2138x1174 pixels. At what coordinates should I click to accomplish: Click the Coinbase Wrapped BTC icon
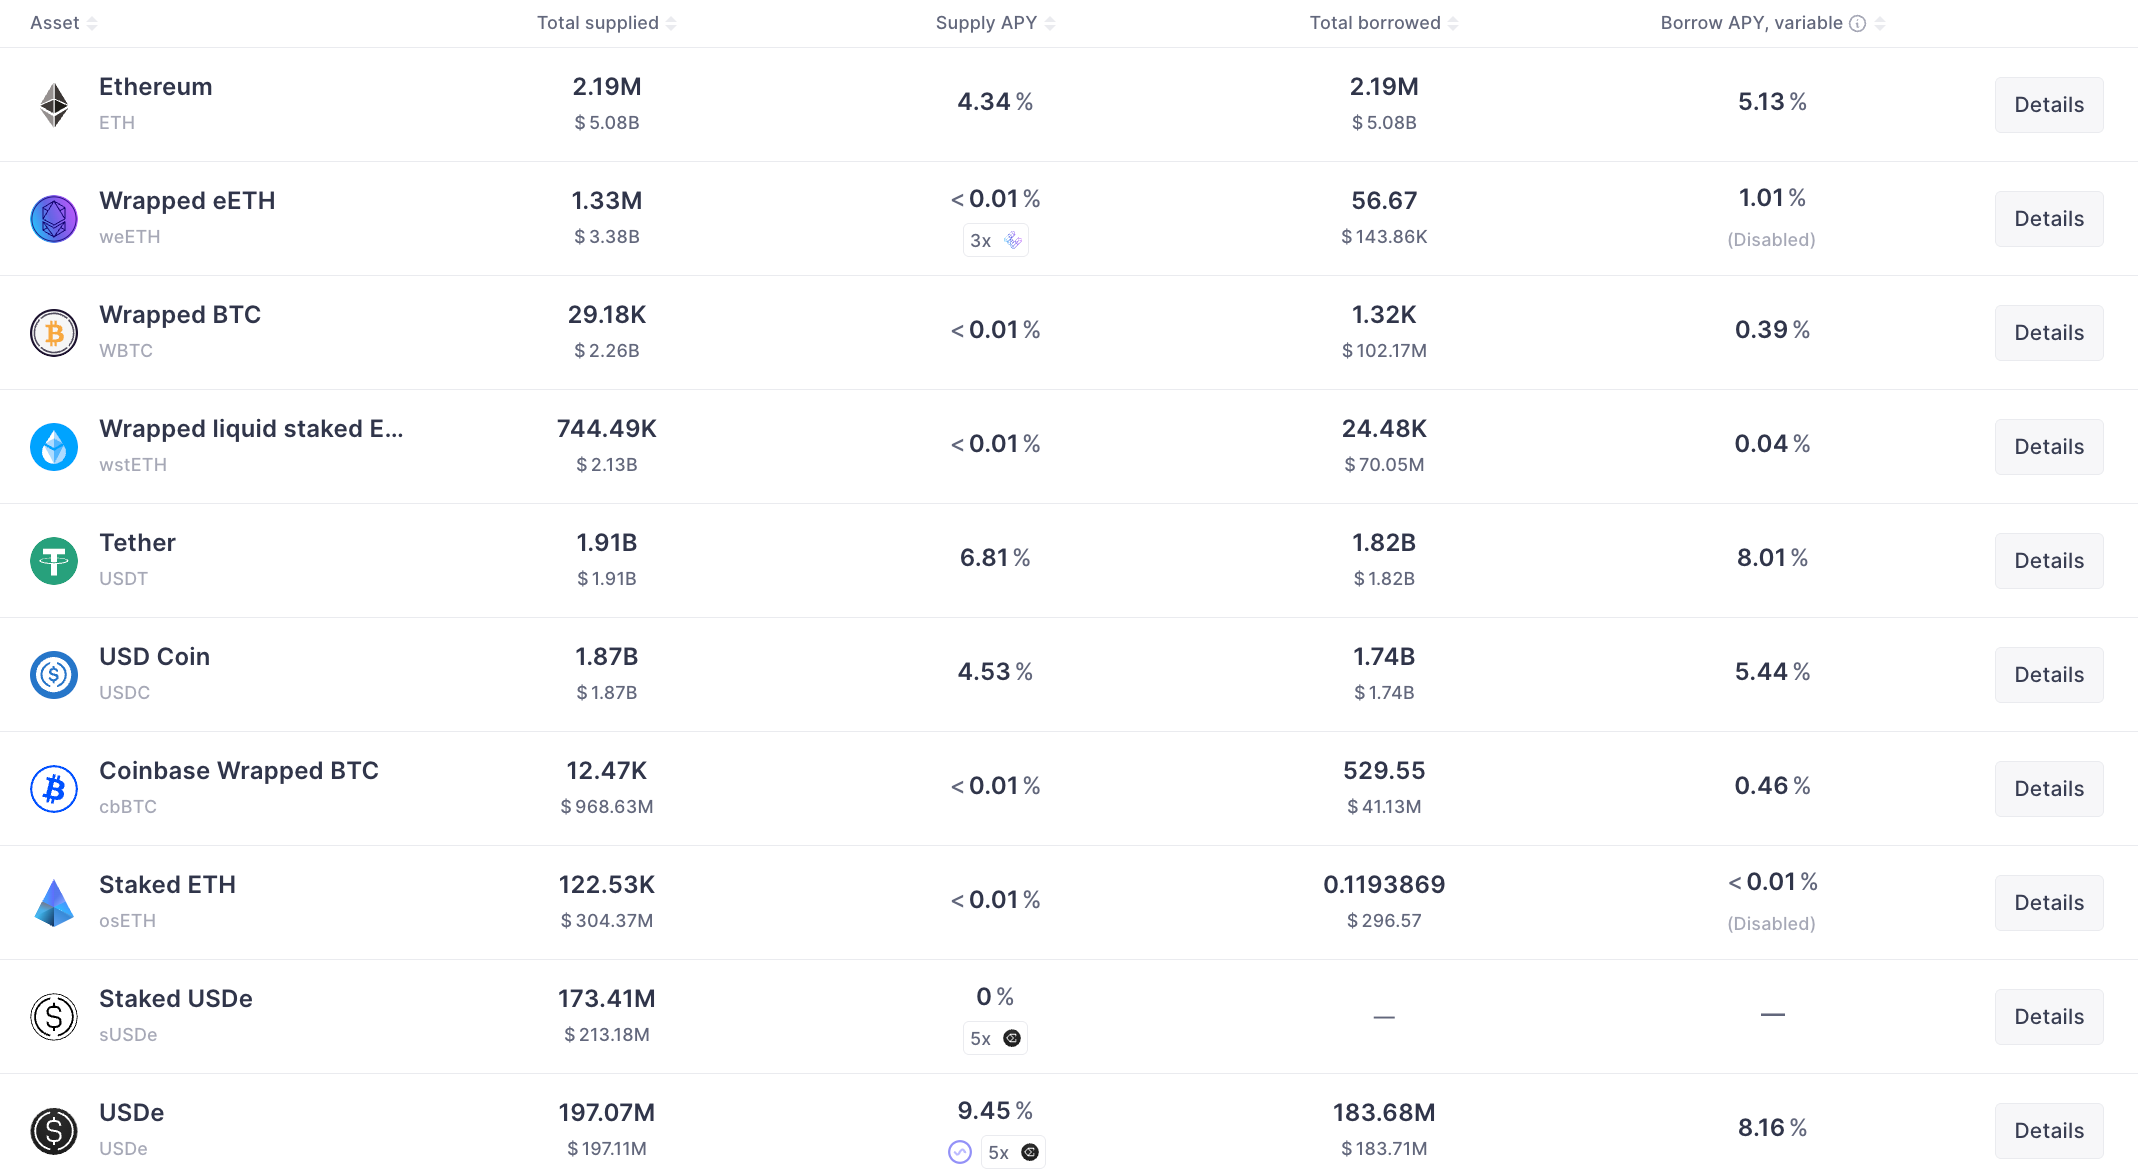click(54, 788)
